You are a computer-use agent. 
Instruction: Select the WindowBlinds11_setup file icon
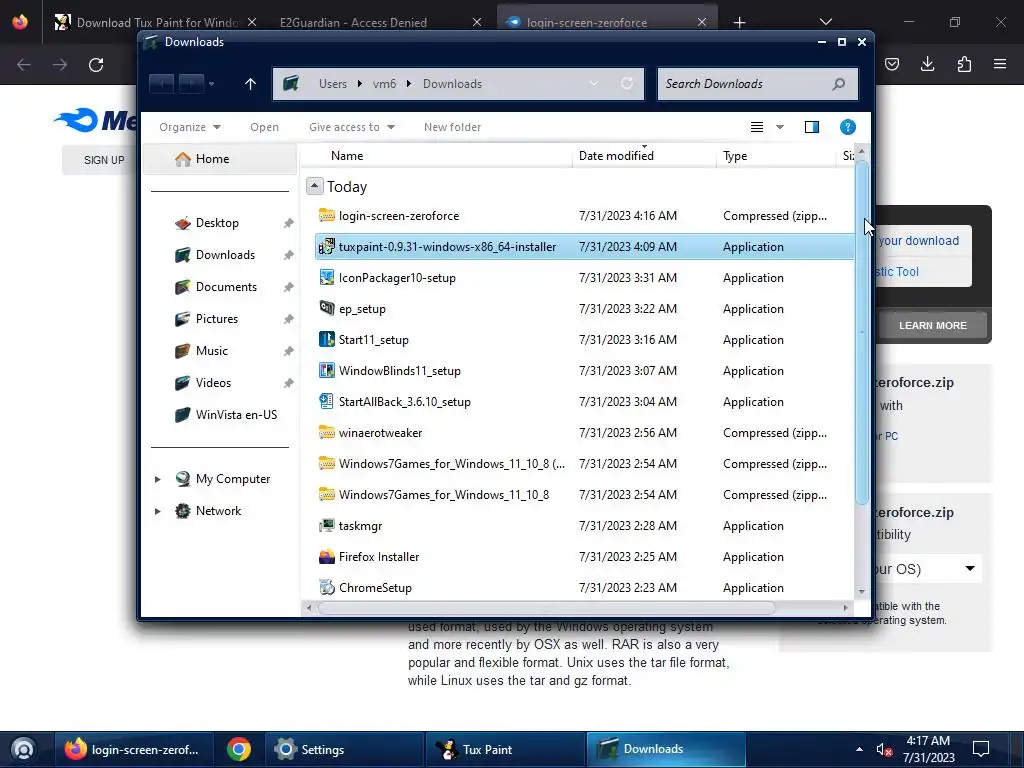(x=327, y=370)
